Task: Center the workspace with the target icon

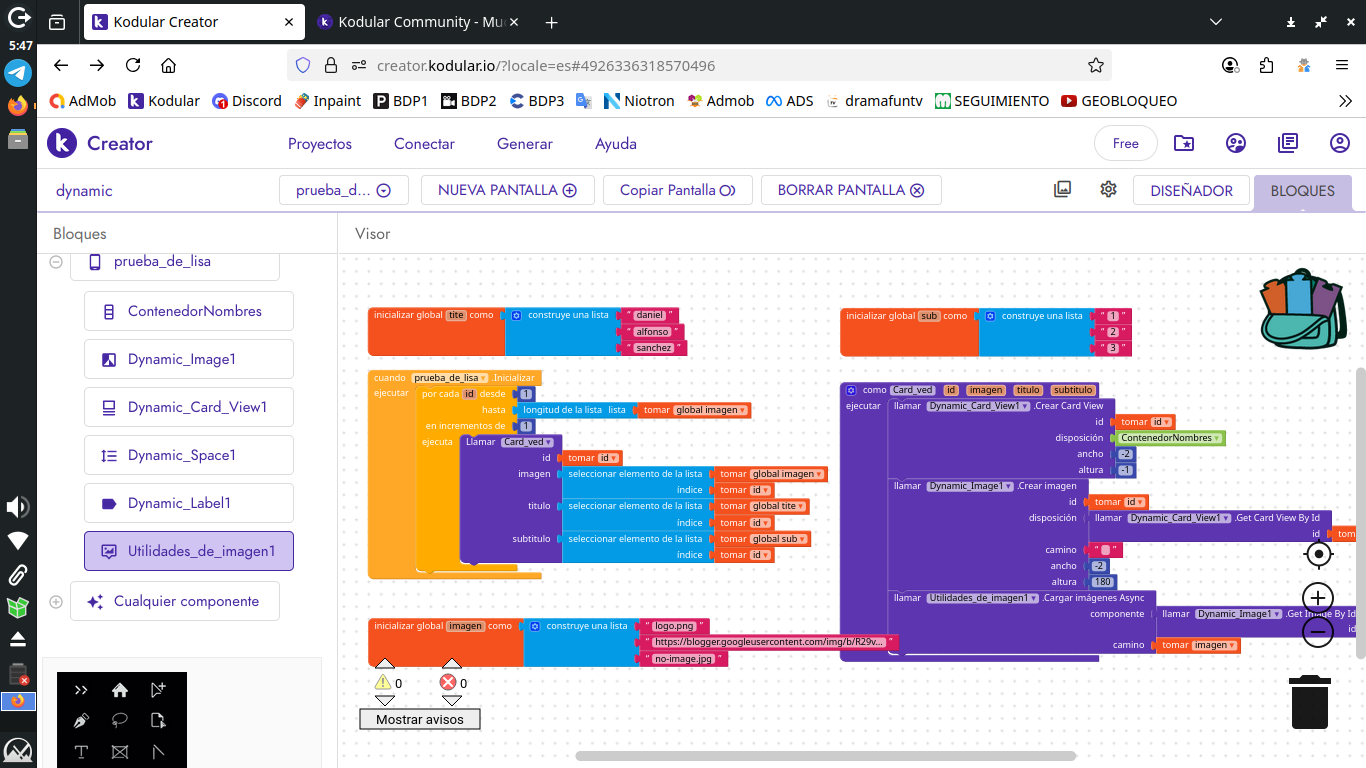Action: pyautogui.click(x=1319, y=553)
